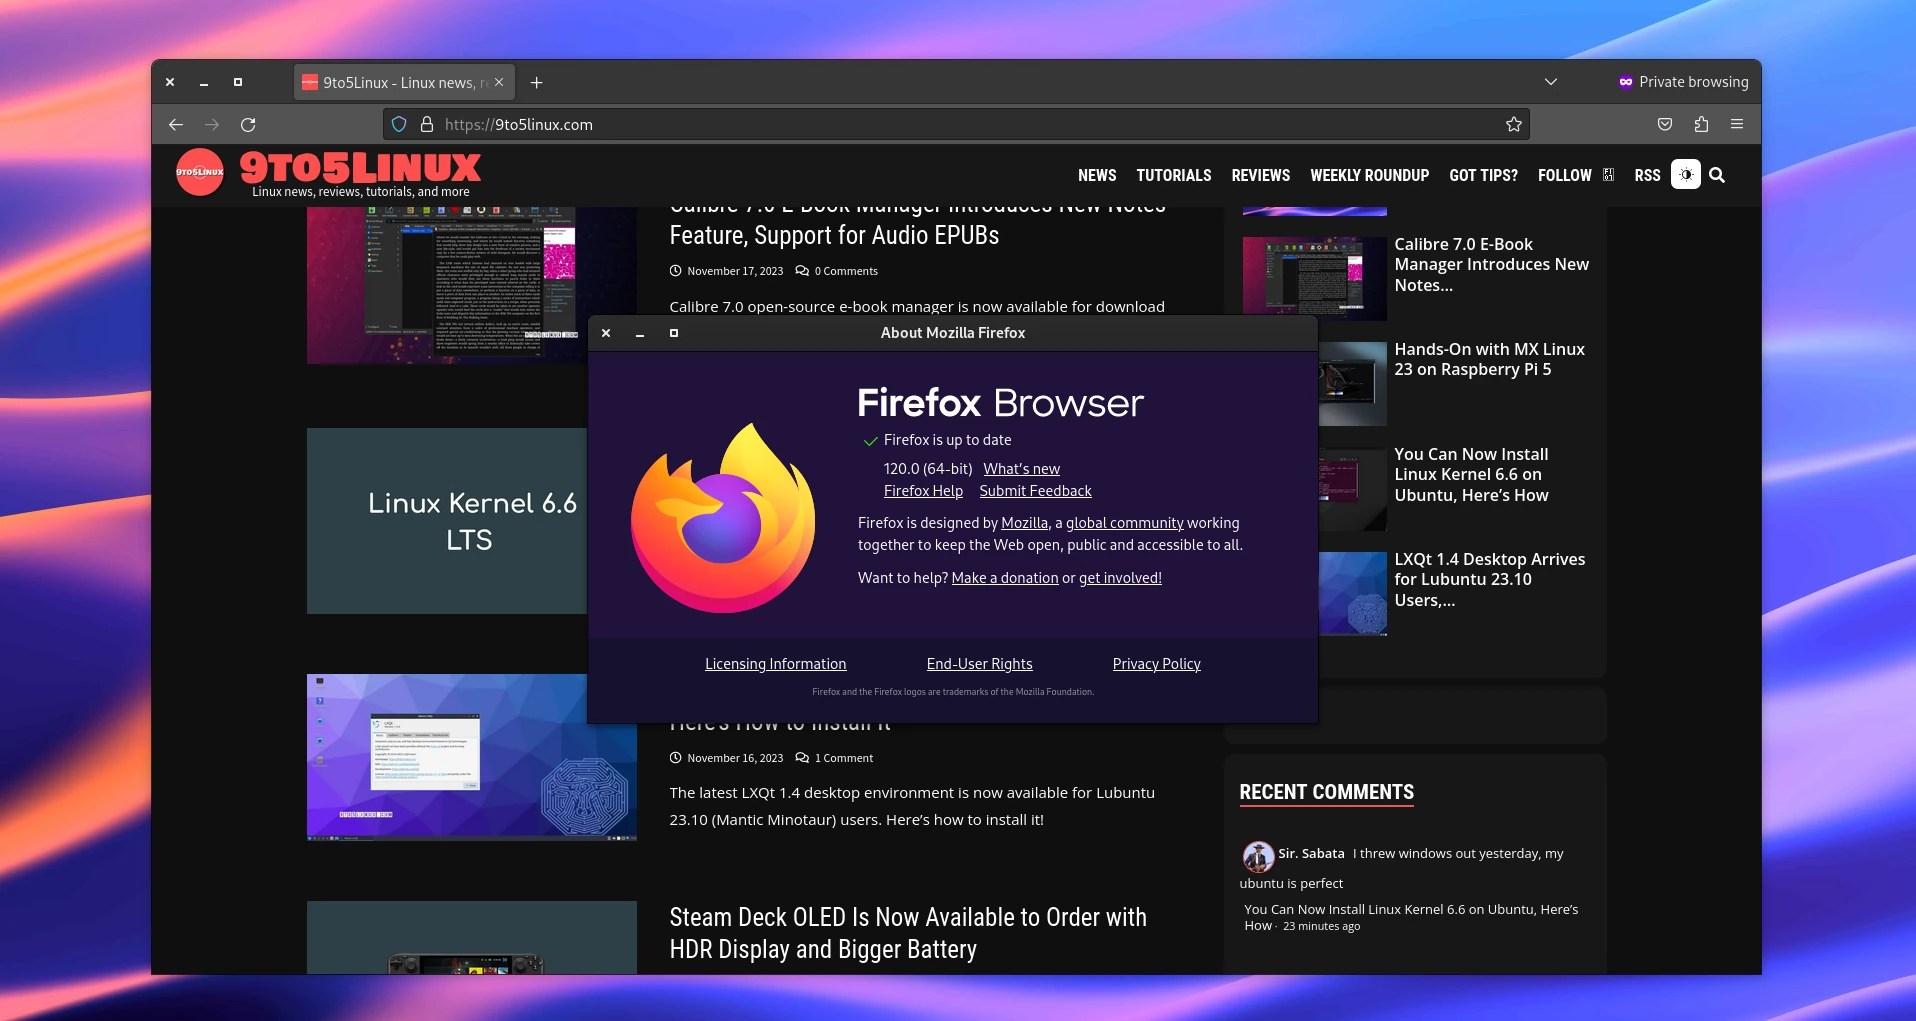Open the WEEKLY ROUNDUP menu item
The height and width of the screenshot is (1021, 1916).
[x=1370, y=175]
